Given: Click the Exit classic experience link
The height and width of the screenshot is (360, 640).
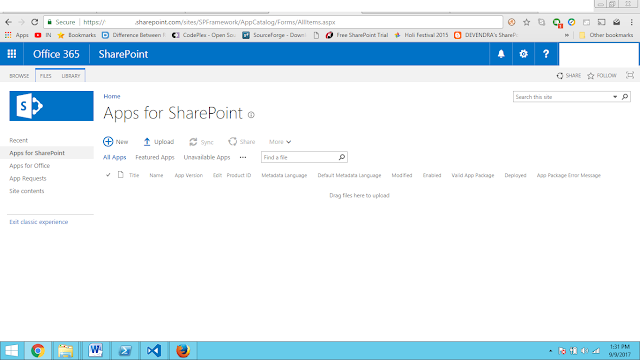Looking at the screenshot, I should point(39,222).
